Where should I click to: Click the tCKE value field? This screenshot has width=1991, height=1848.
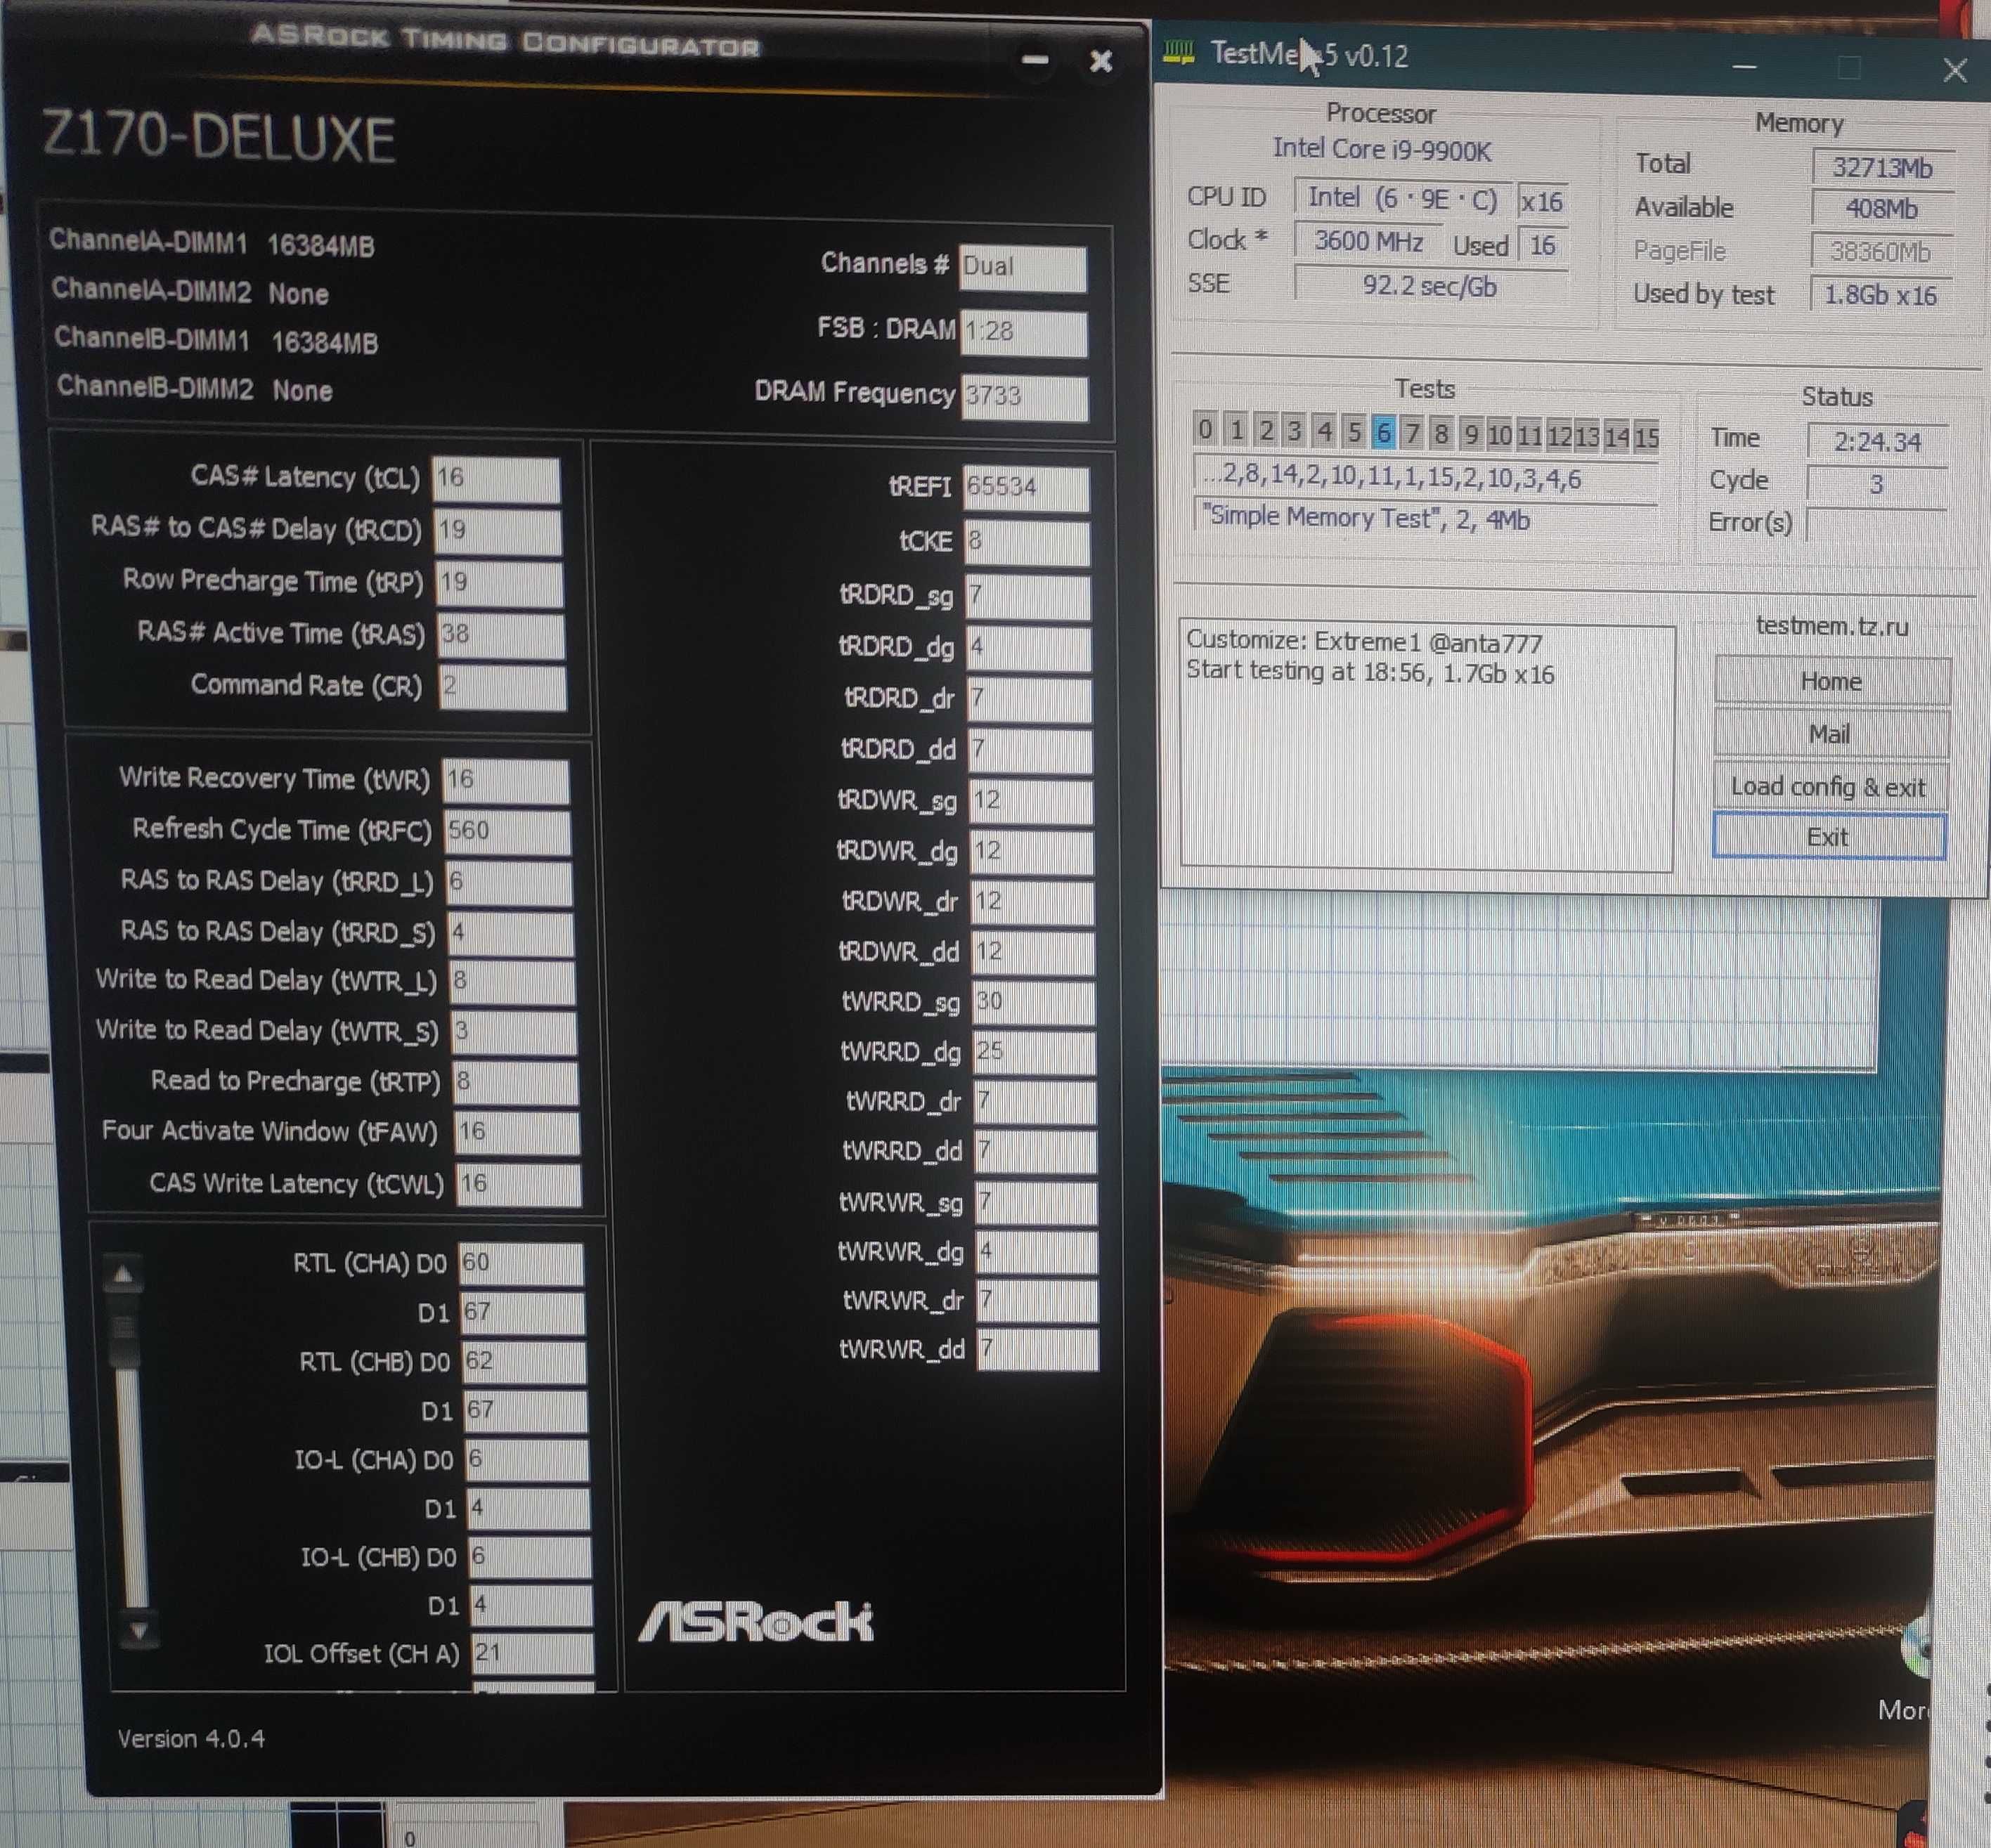(x=1027, y=543)
